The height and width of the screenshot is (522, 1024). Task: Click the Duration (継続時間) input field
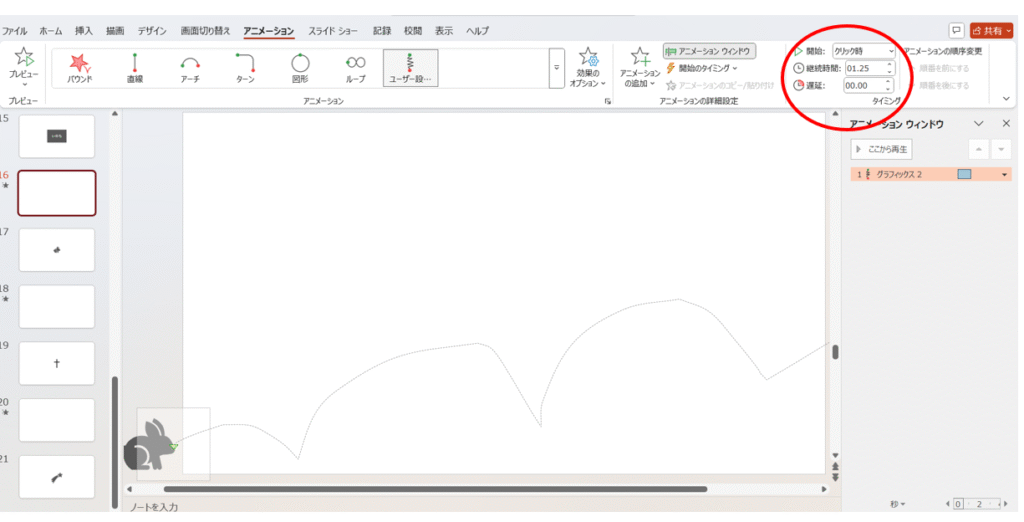(863, 68)
